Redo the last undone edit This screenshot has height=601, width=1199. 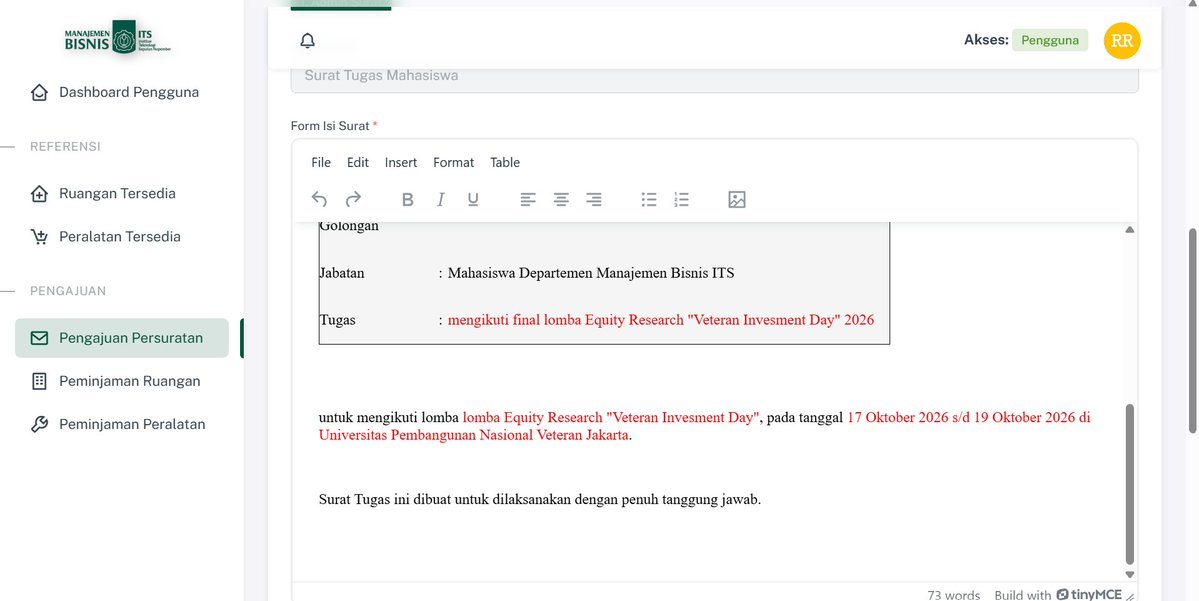[353, 200]
